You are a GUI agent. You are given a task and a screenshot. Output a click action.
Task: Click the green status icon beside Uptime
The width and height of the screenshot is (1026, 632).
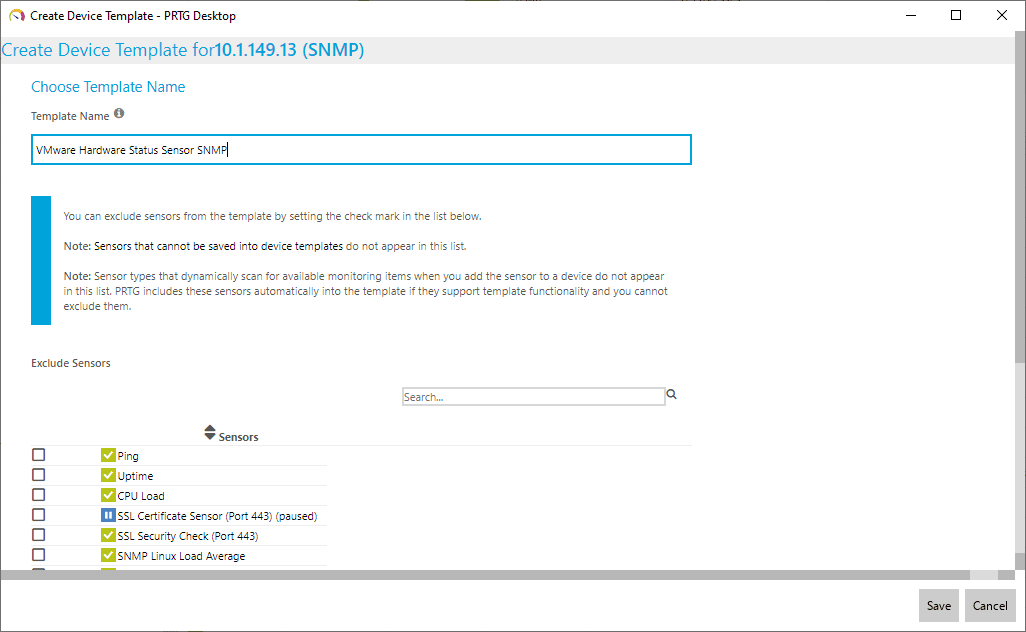(x=108, y=475)
